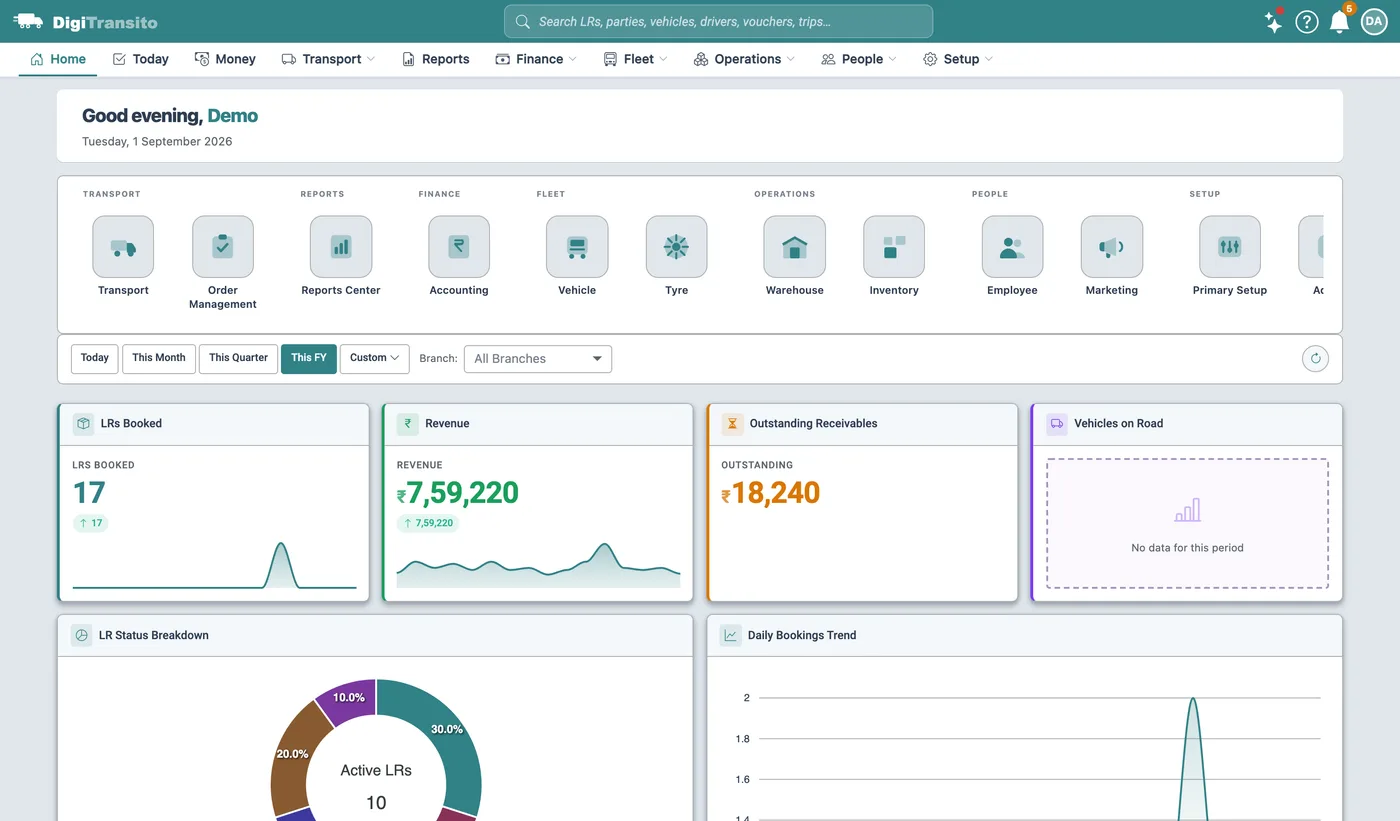Click the search LRs, parties, vehicles field
This screenshot has height=821, width=1400.
[x=718, y=21]
